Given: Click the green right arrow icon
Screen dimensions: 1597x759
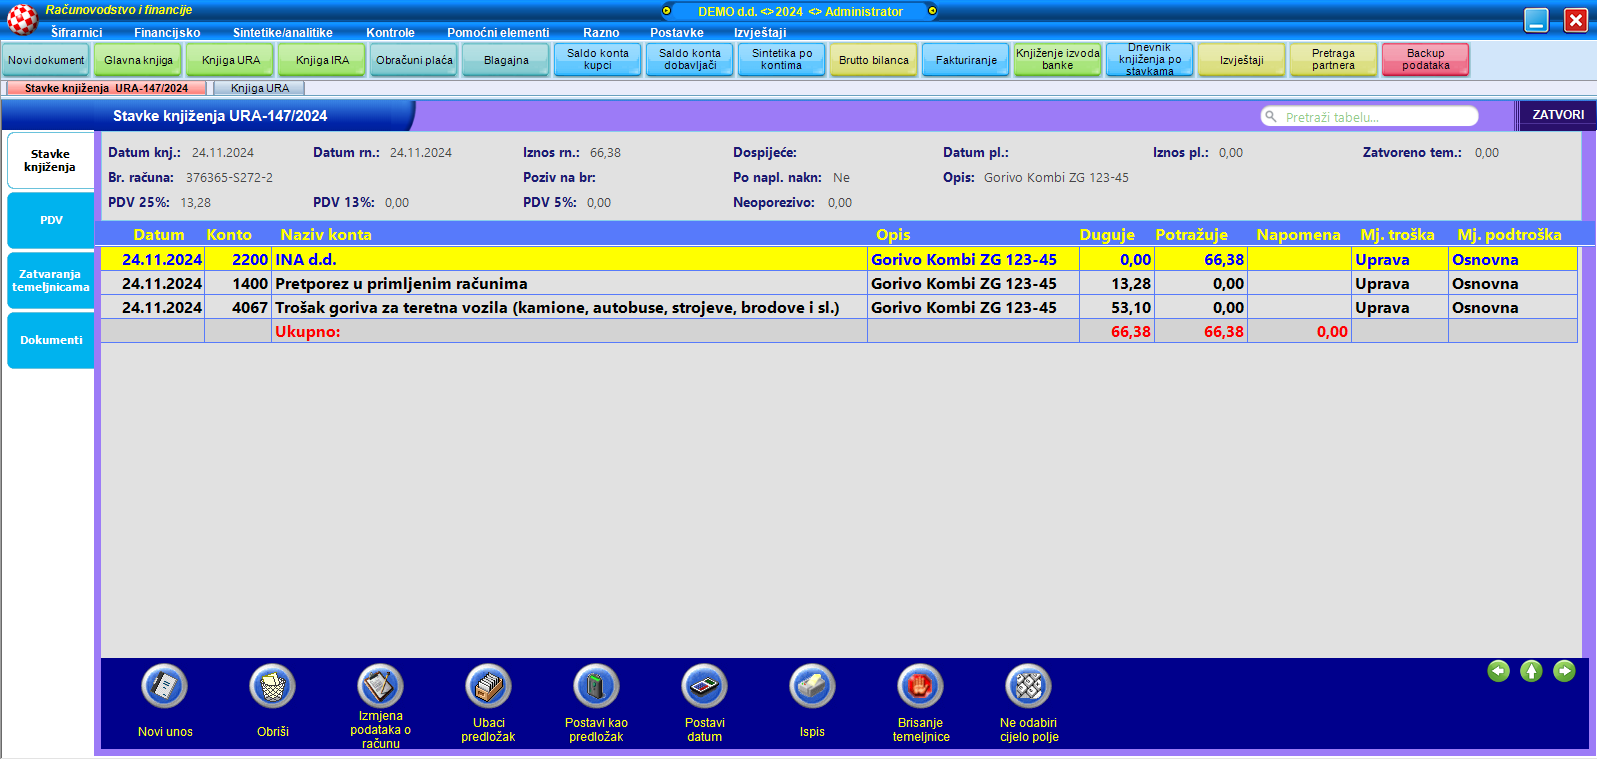Looking at the screenshot, I should click(1564, 671).
